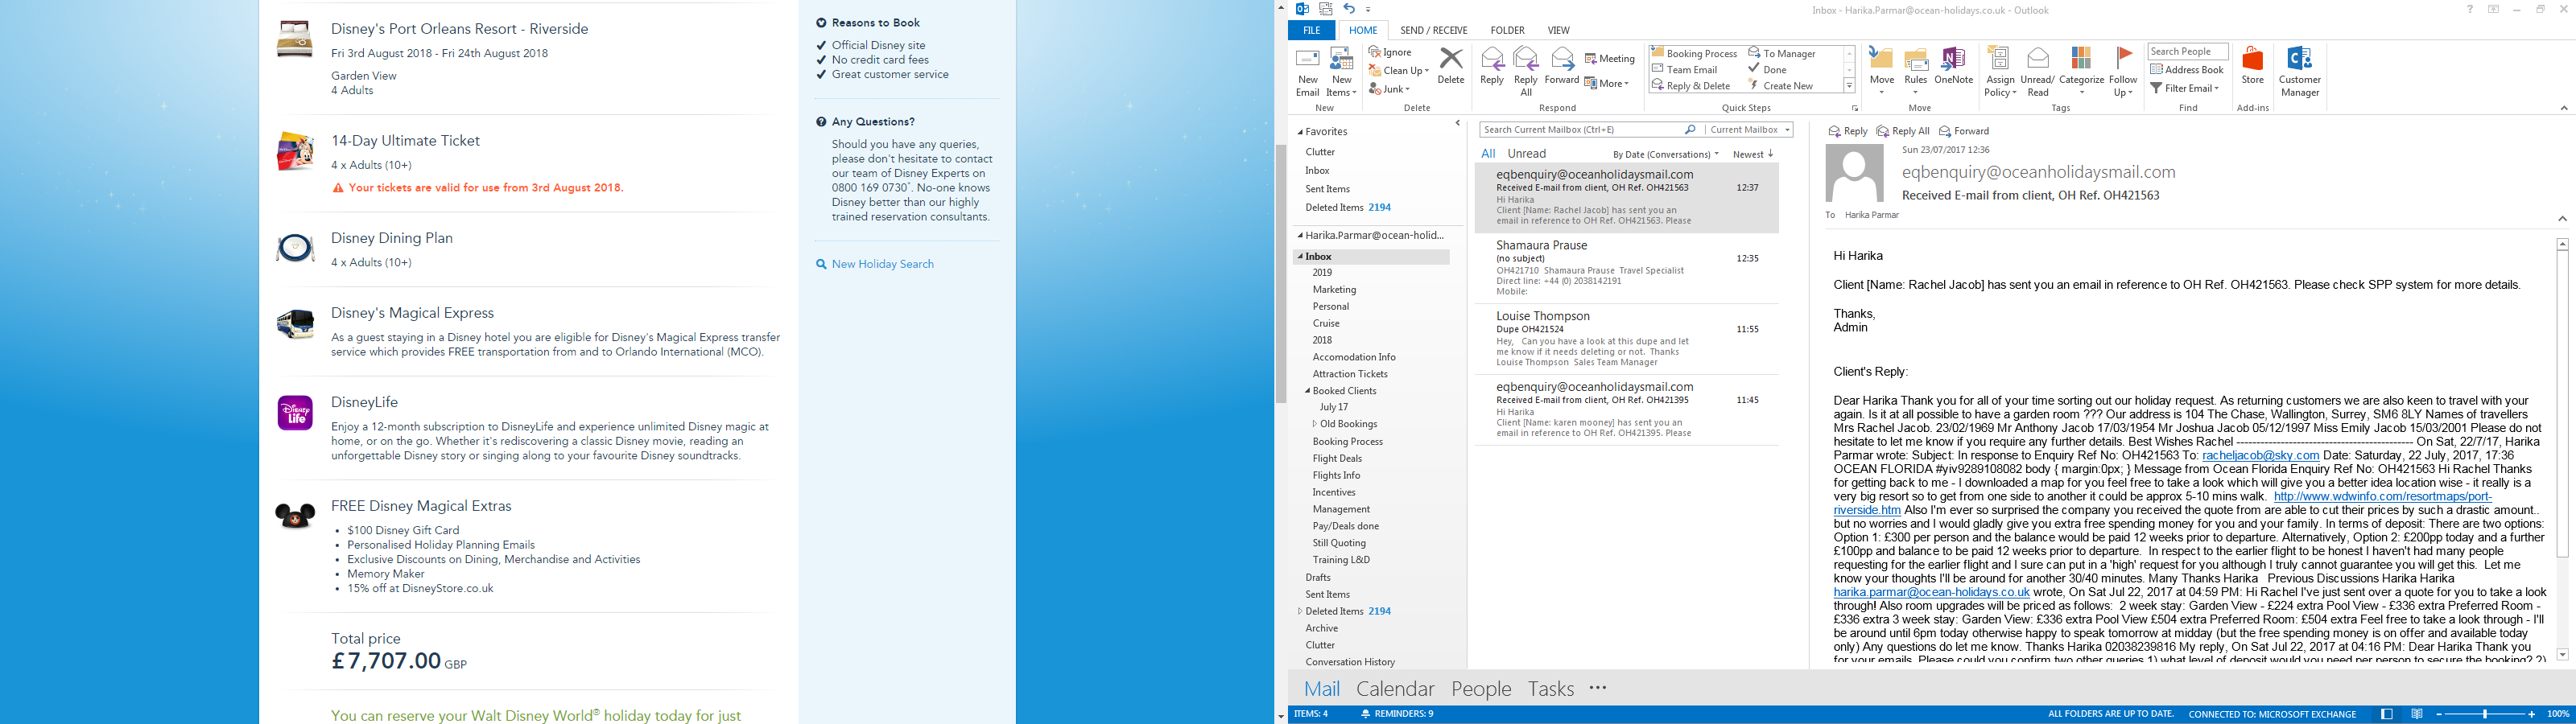Expand the Quick Steps gallery

(1849, 87)
